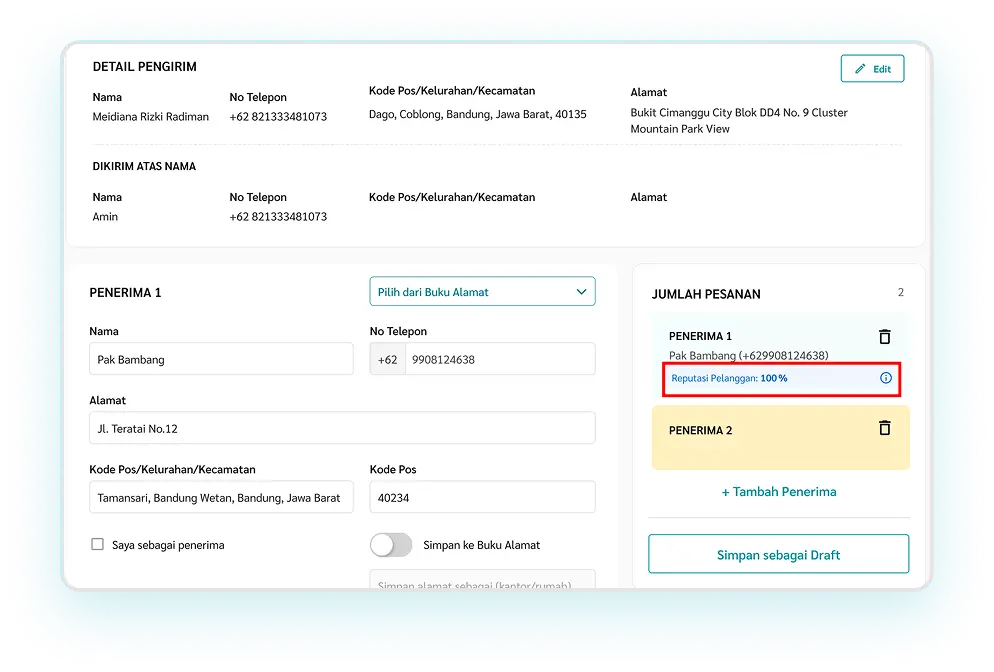The image size is (994, 672).
Task: Click chevron arrow of Buku Alamat dropdown
Action: pyautogui.click(x=581, y=292)
